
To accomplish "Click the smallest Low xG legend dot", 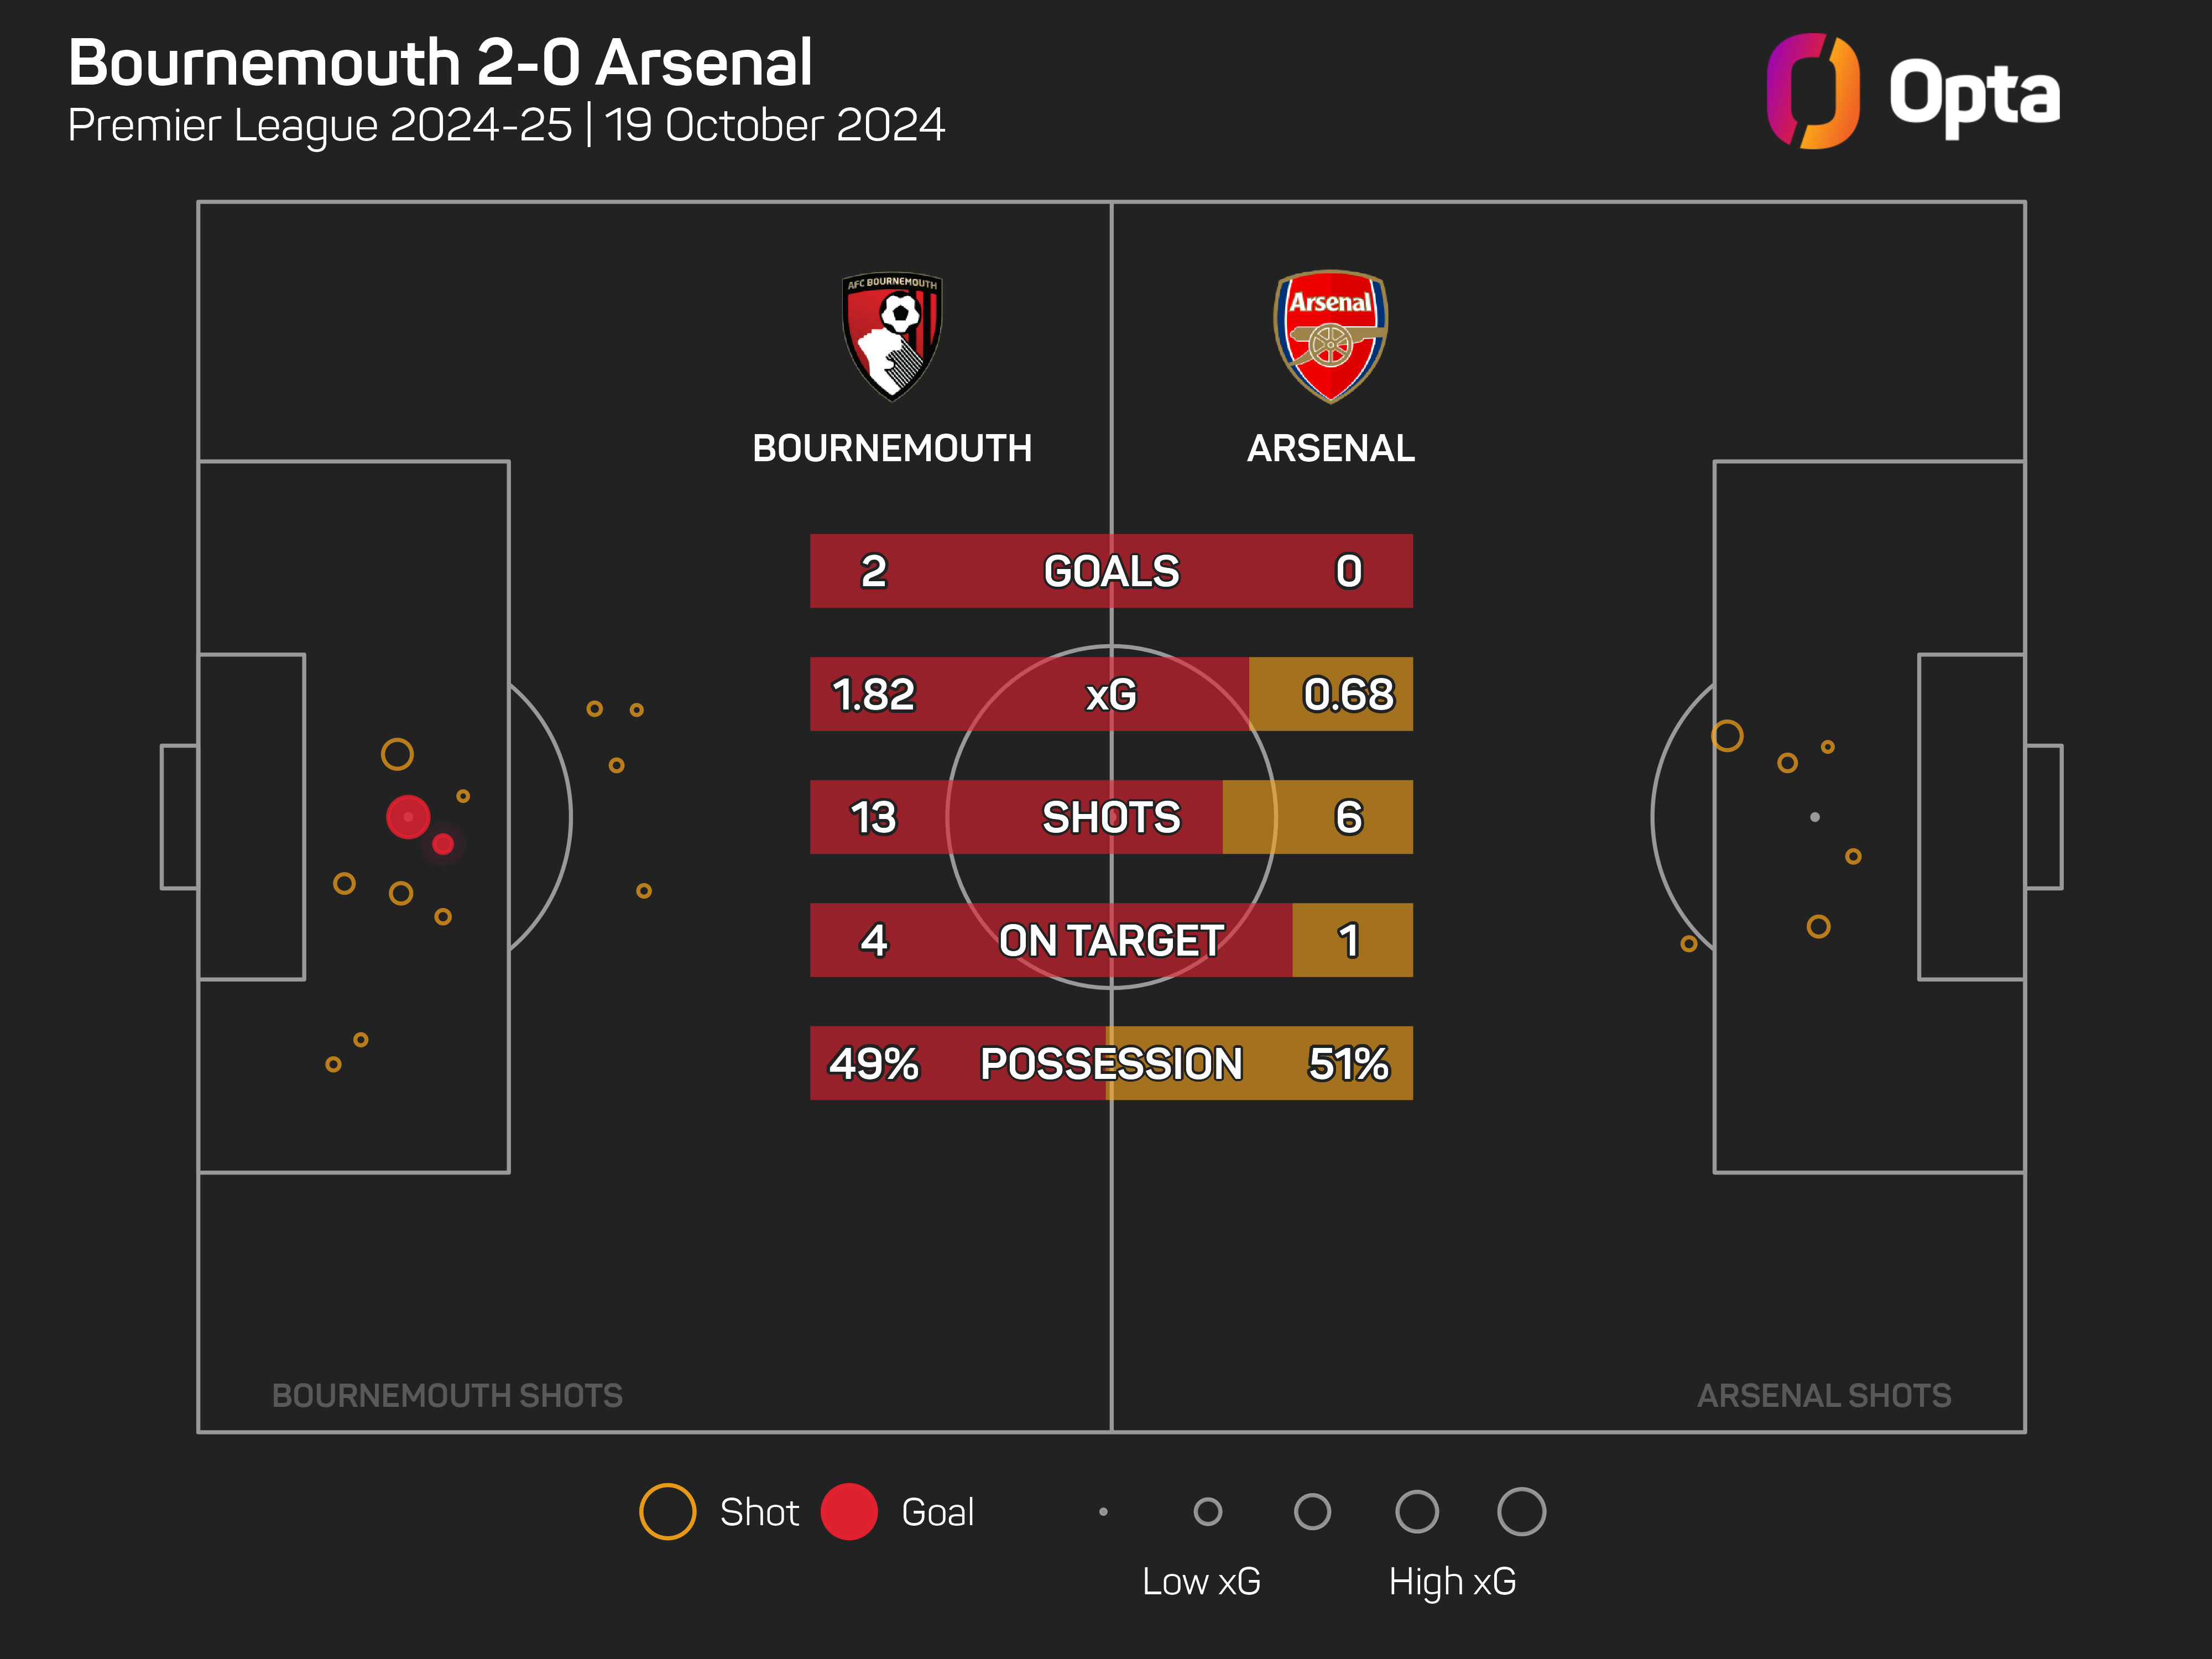I will point(1103,1511).
